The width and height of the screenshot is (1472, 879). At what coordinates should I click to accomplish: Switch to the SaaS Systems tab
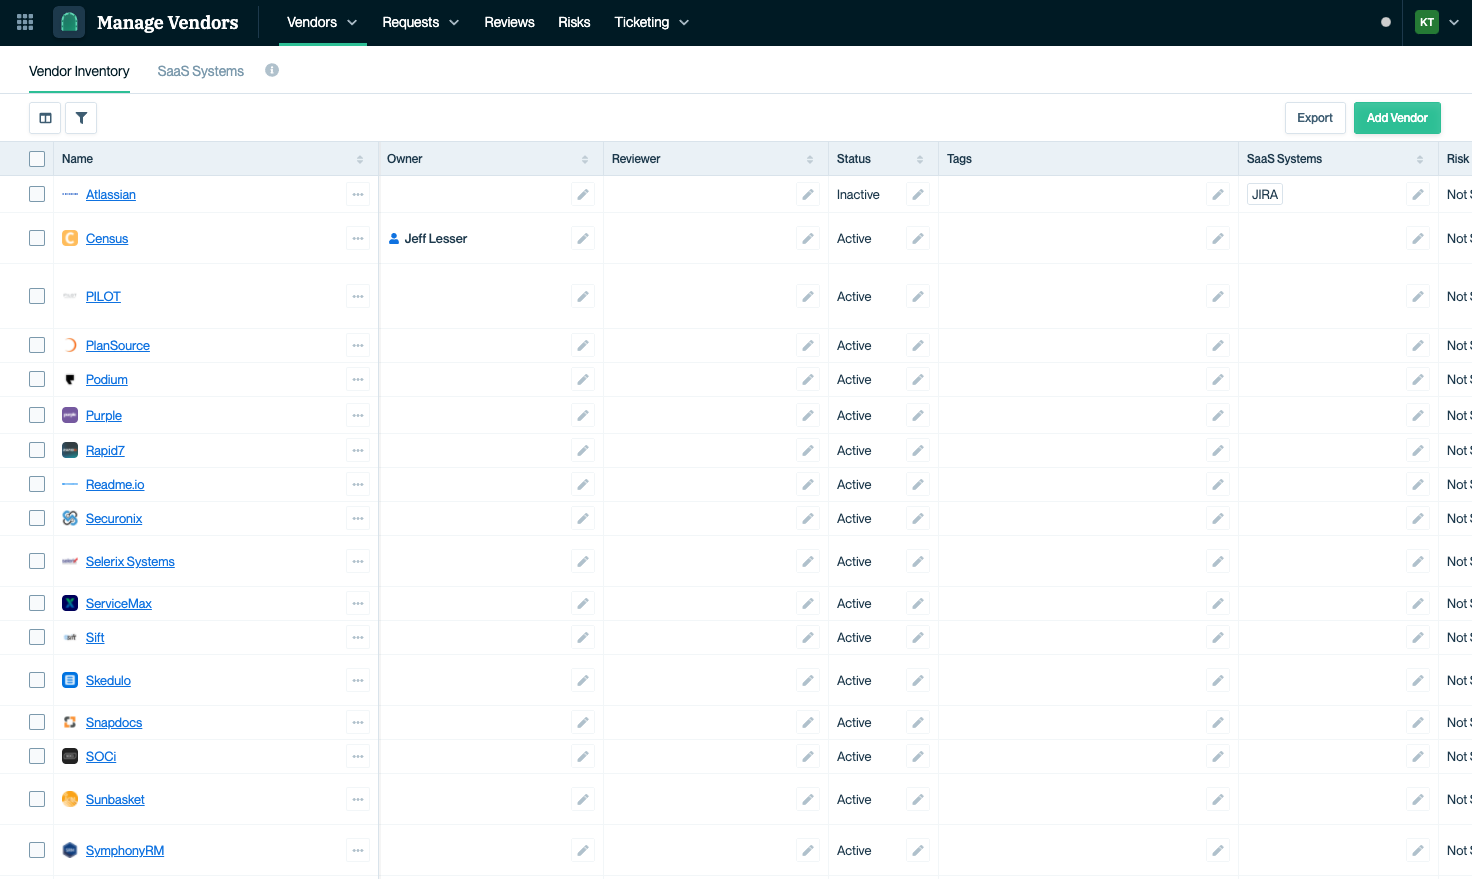coord(201,71)
